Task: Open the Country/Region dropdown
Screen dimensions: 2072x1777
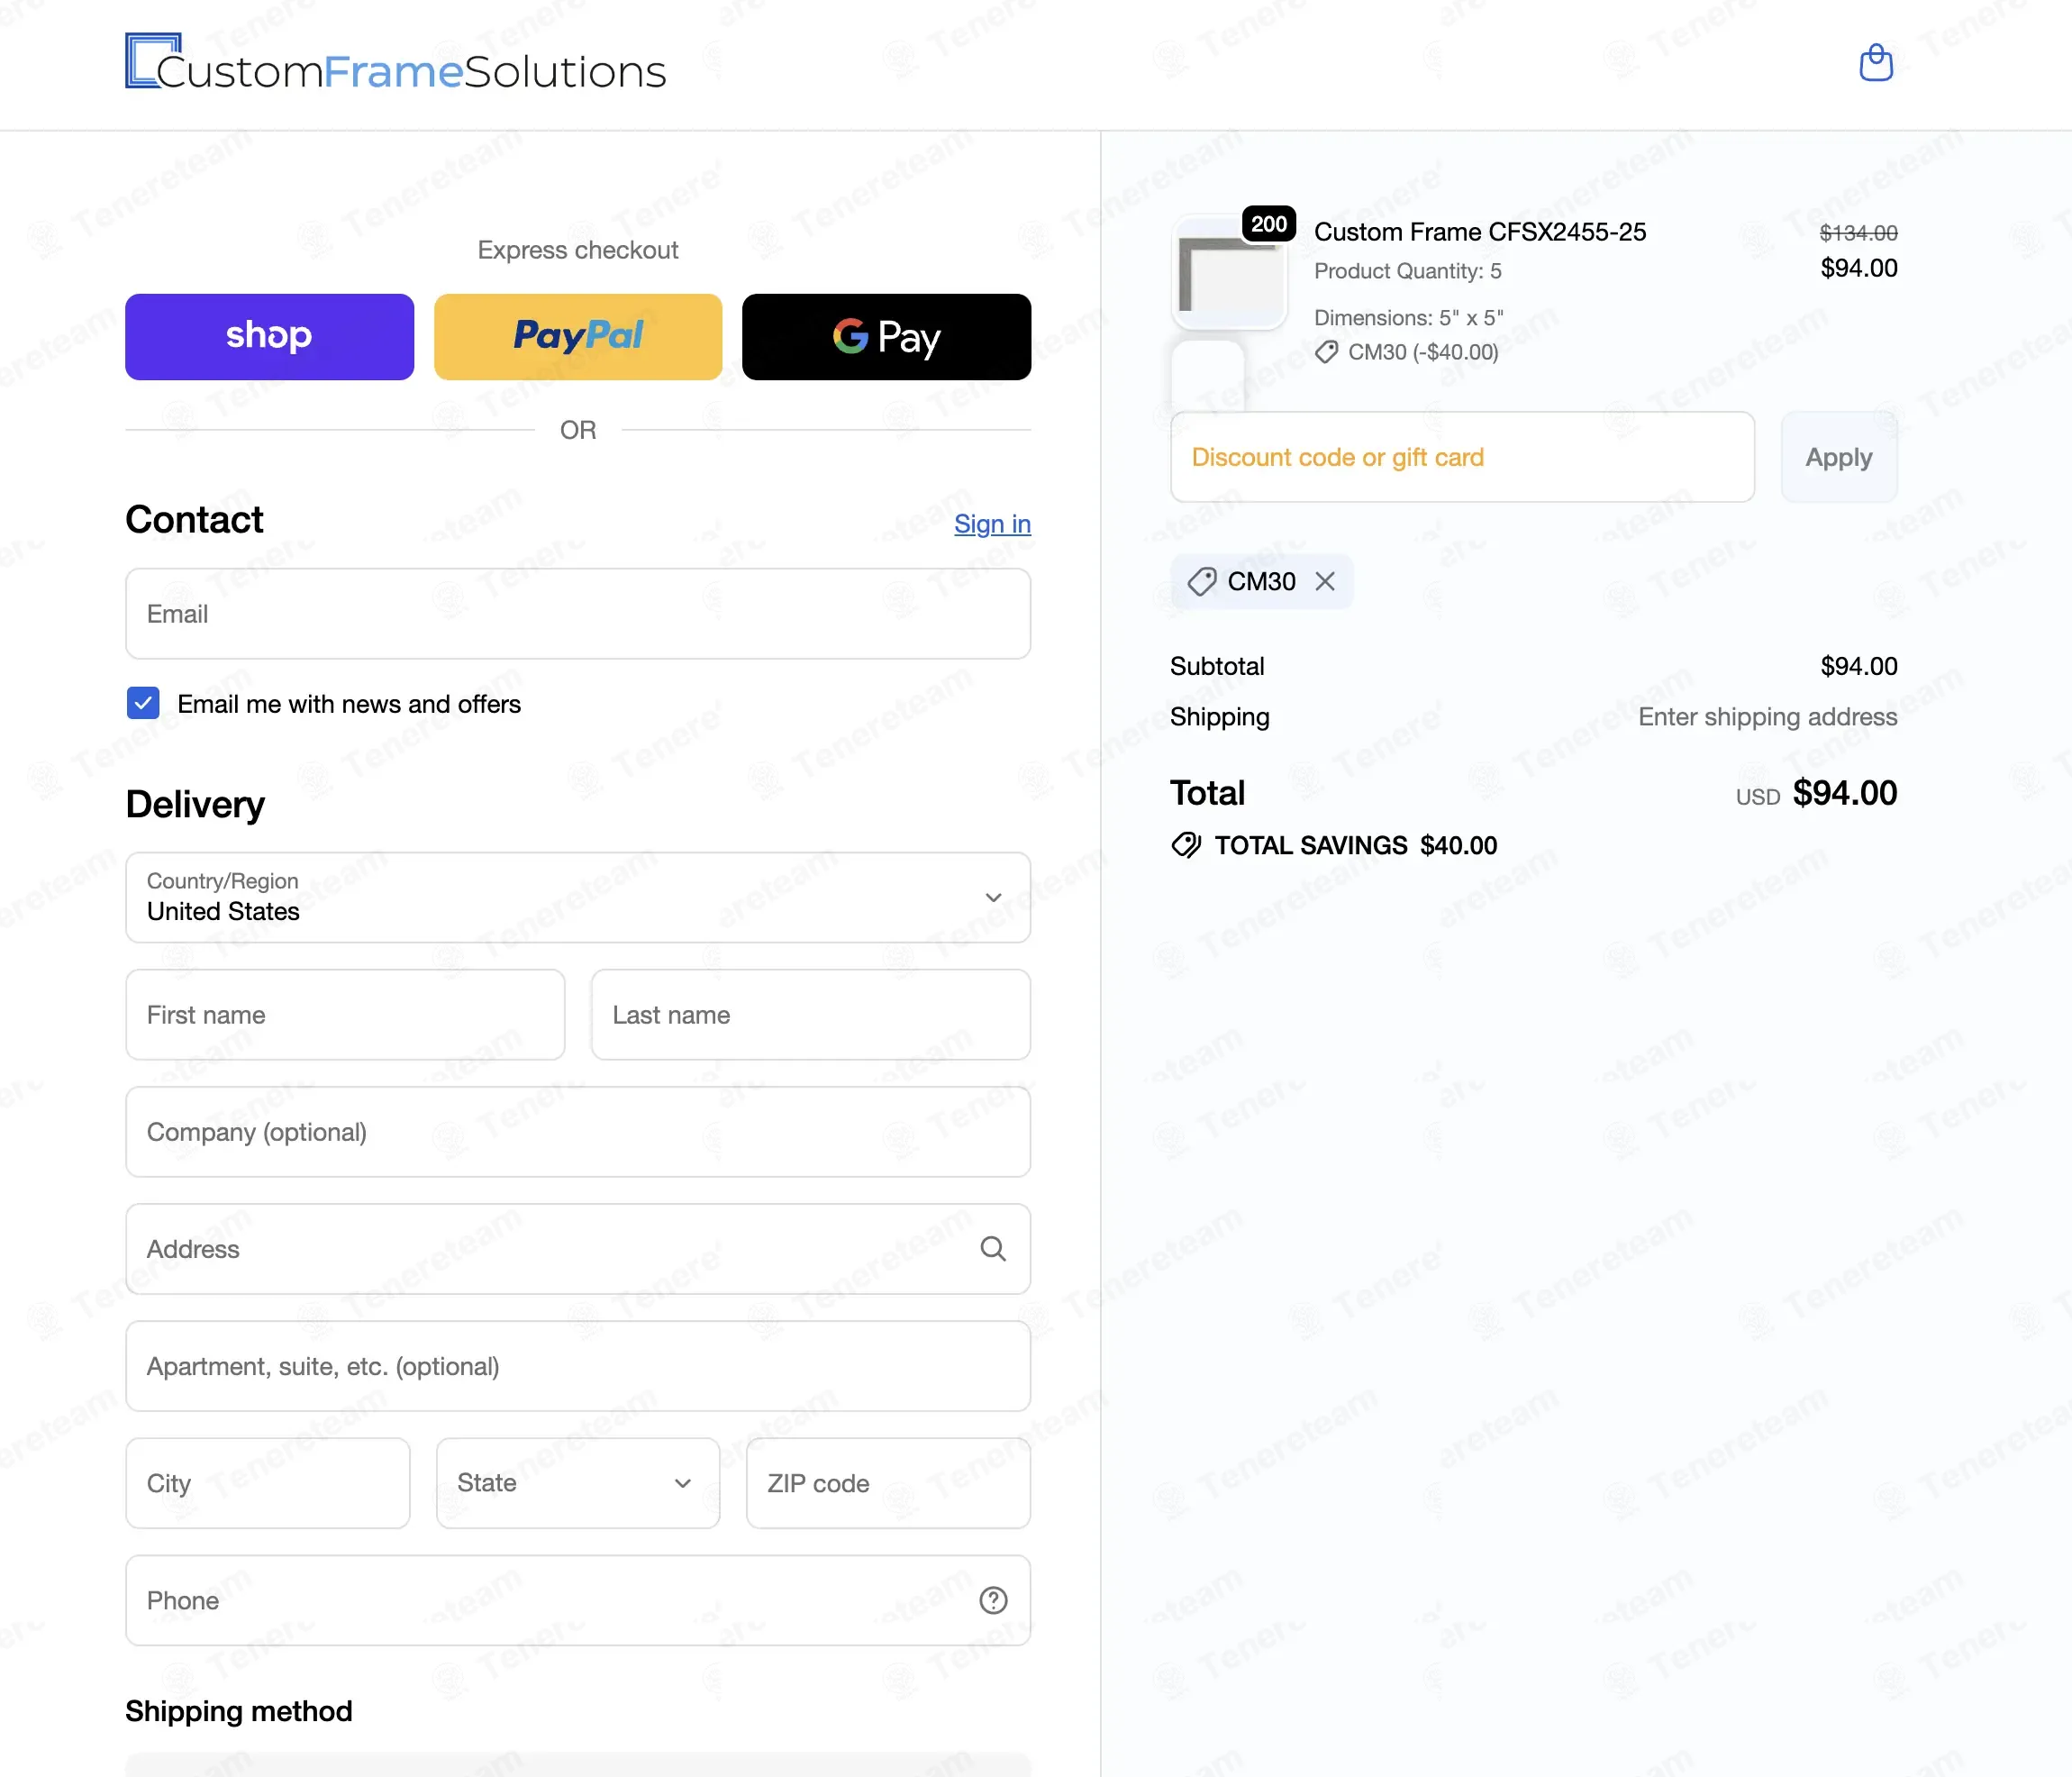Action: point(578,897)
